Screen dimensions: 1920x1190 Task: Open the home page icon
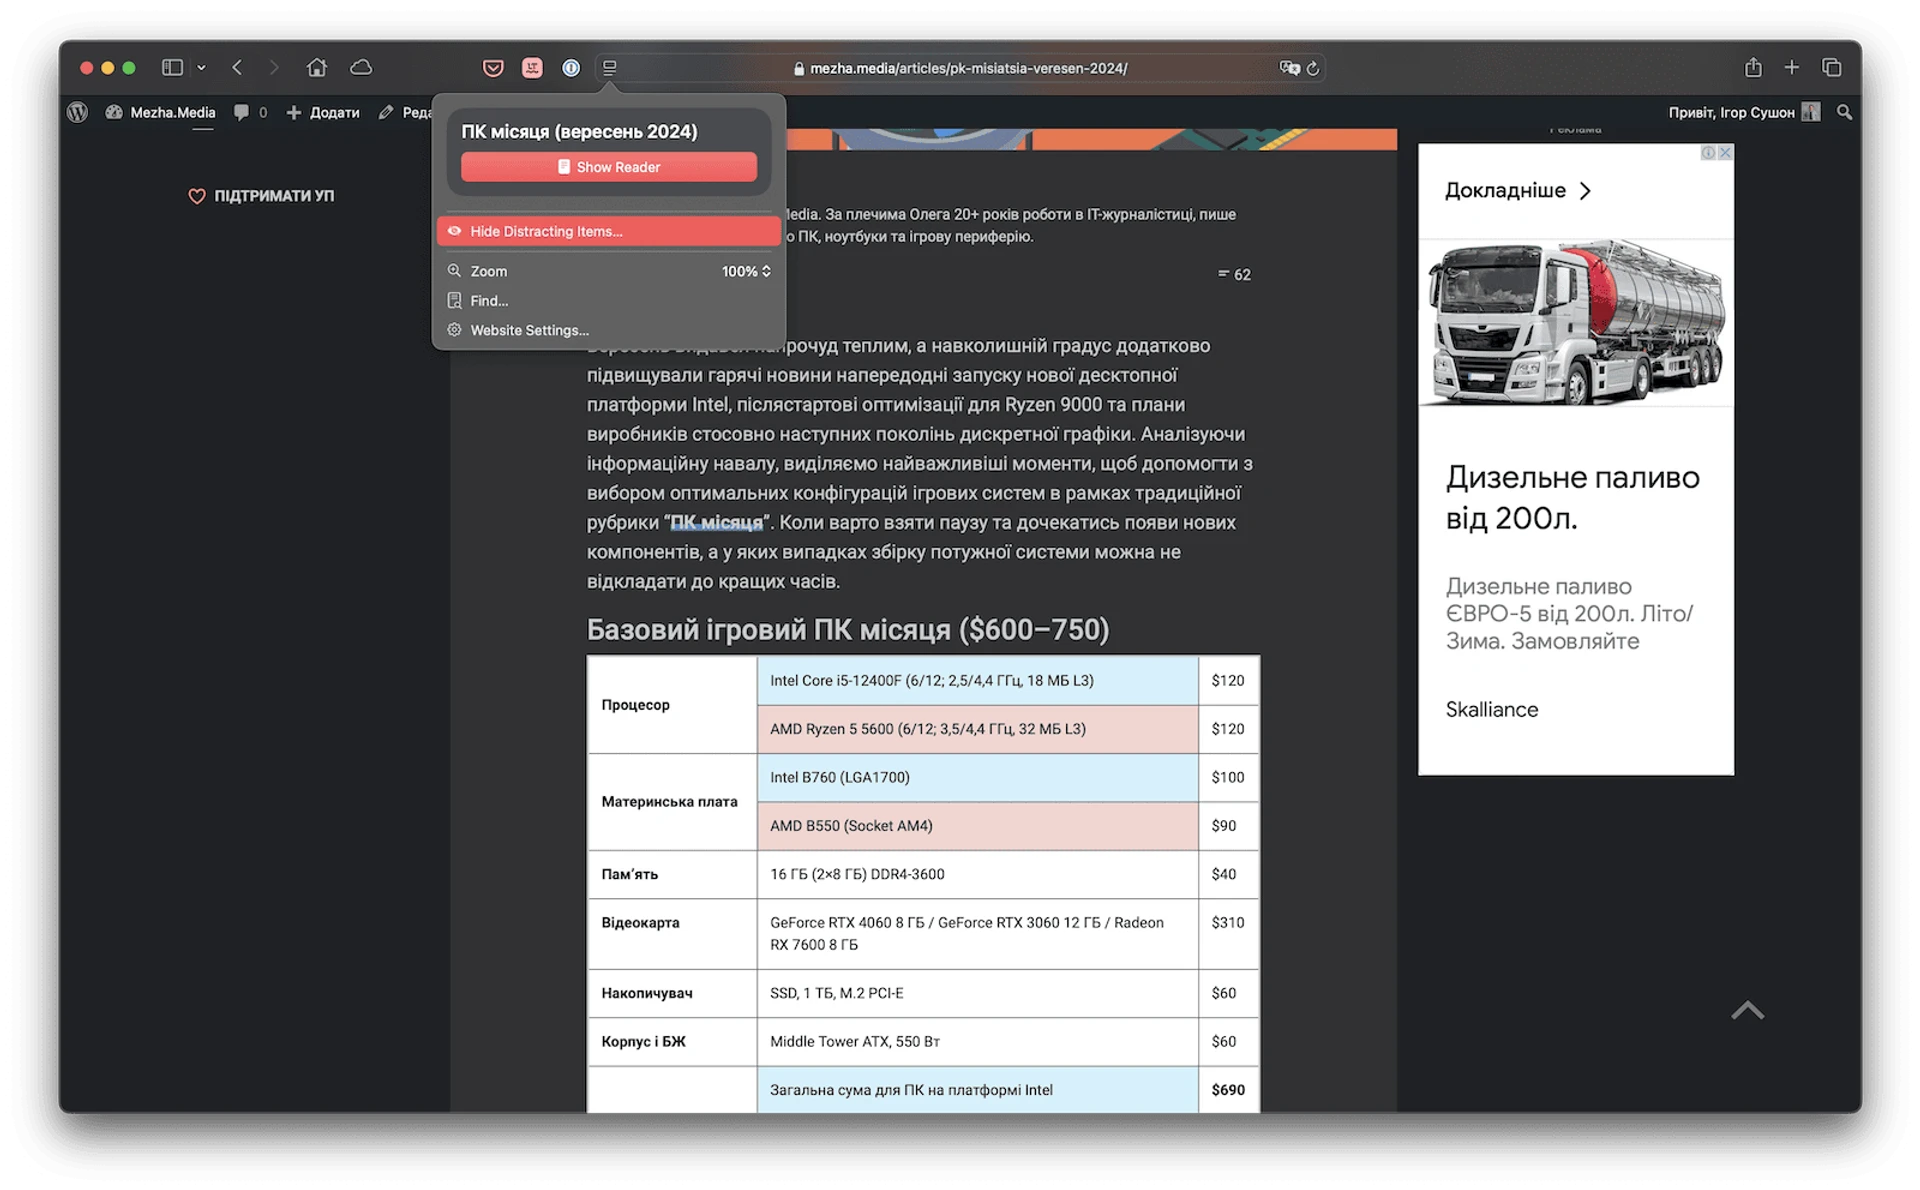coord(317,68)
